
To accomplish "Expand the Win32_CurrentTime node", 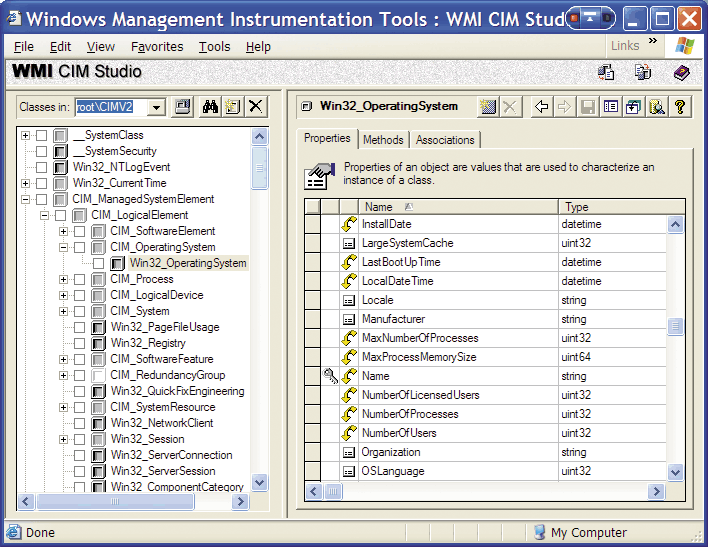I will click(26, 183).
